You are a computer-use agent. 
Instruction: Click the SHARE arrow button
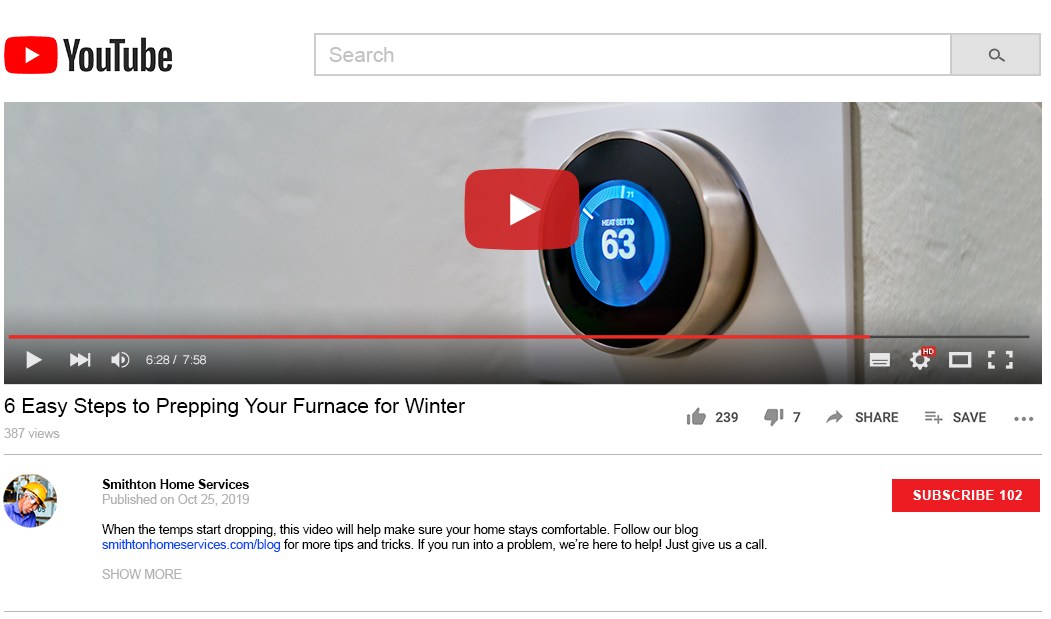pyautogui.click(x=862, y=417)
